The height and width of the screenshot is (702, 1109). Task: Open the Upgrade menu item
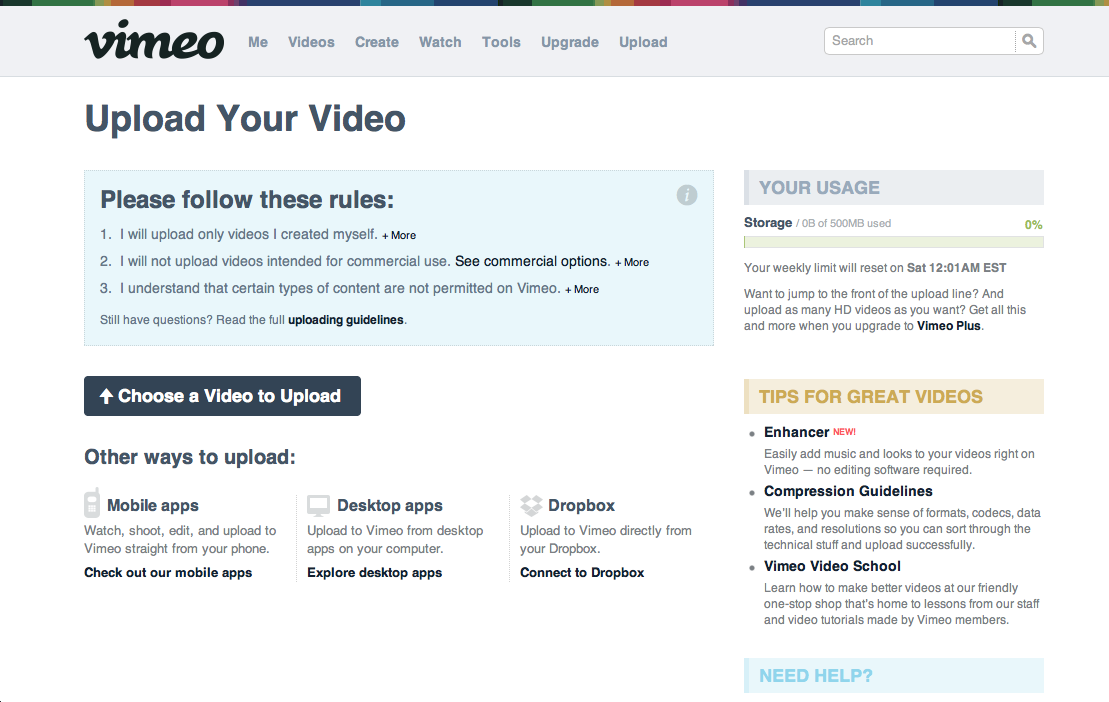tap(570, 42)
